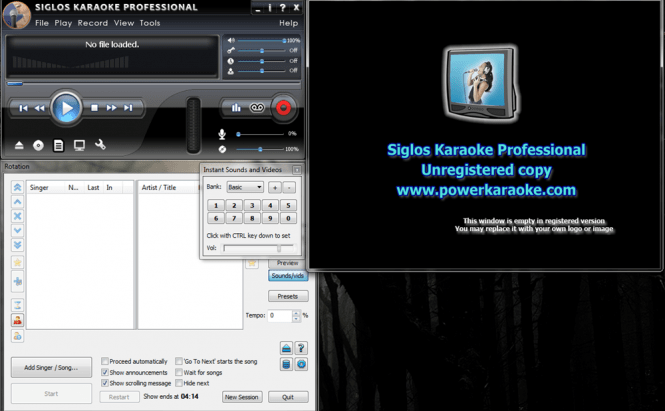
Task: Click the red singer person icon
Action: [17, 320]
